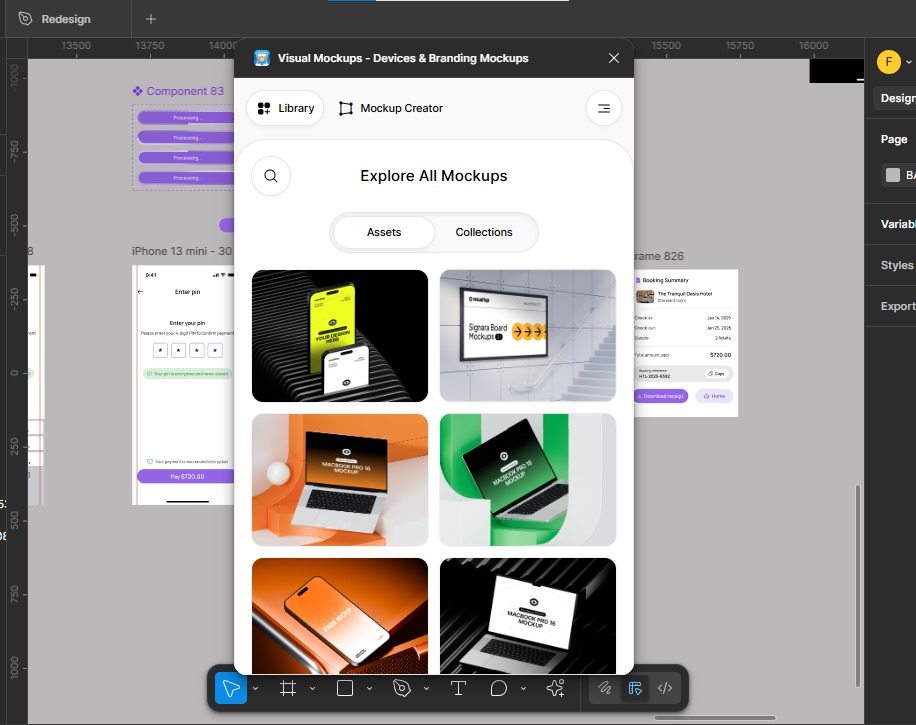Select the Component 83 label on canvas
916x725 pixels.
(179, 91)
